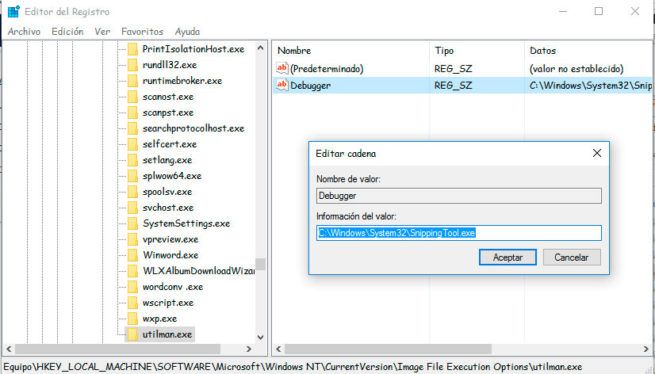Select the wscript.exe folder icon
655x374 pixels.
pyautogui.click(x=133, y=303)
